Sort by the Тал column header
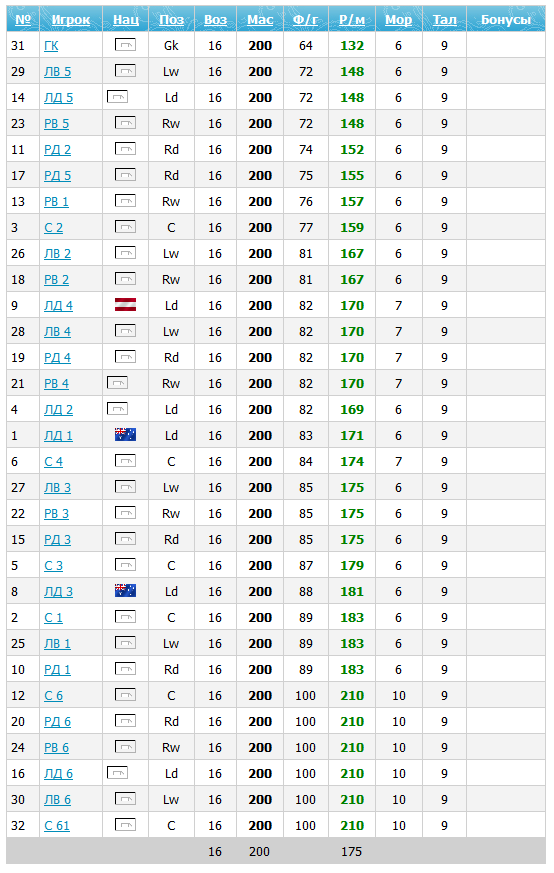Screen dimensions: 554x873 point(444,19)
